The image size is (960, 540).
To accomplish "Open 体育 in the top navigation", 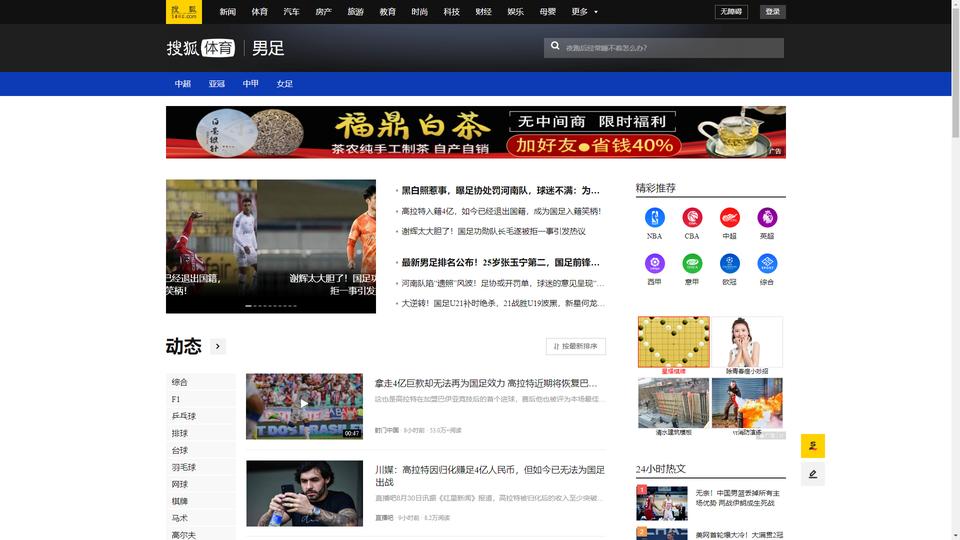I will (259, 12).
